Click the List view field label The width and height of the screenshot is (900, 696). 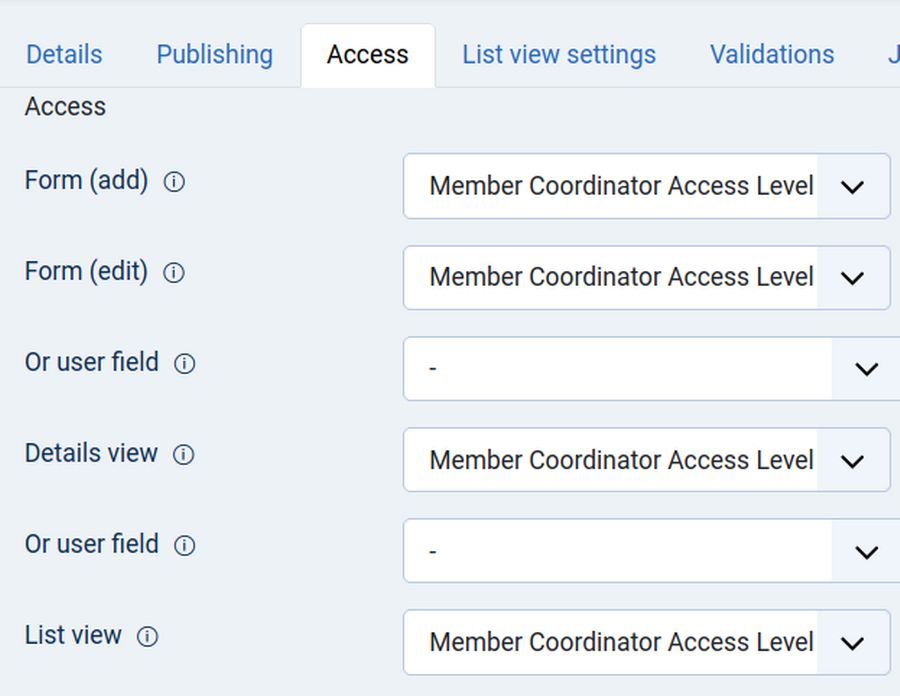tap(73, 635)
